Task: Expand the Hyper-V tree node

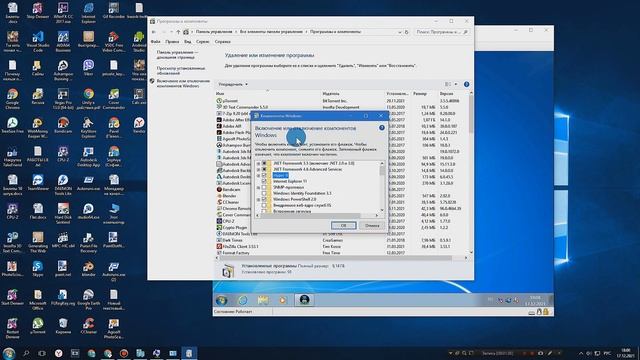Action: pos(258,175)
